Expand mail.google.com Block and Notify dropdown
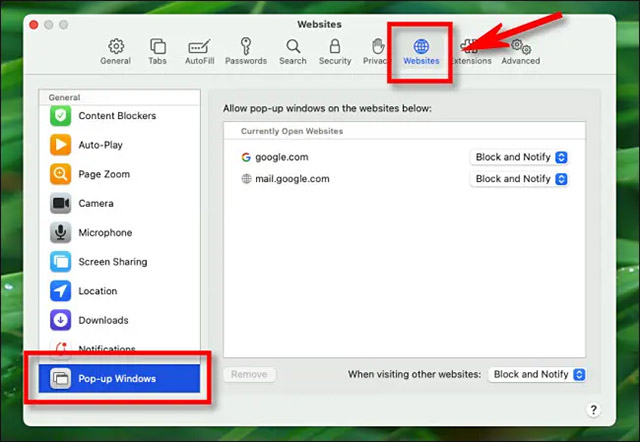 [x=519, y=179]
